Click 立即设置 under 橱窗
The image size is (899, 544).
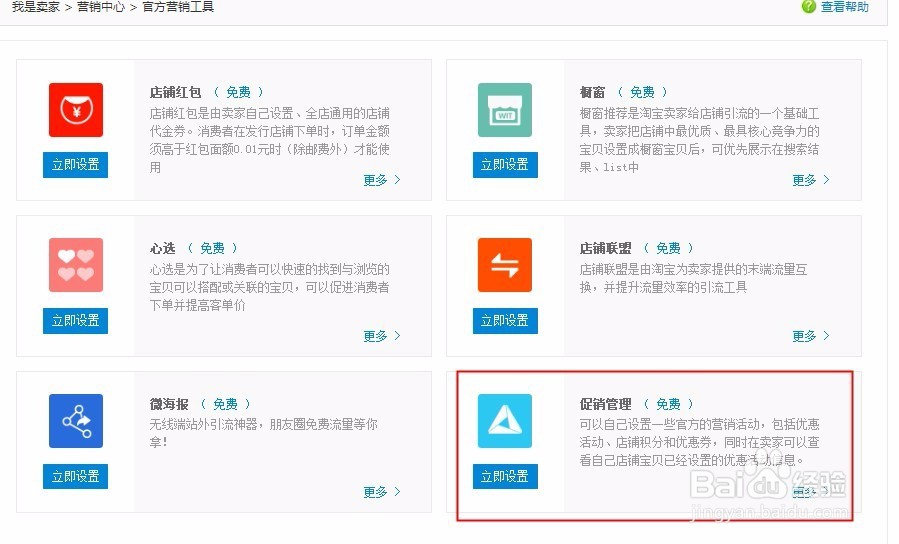click(505, 165)
